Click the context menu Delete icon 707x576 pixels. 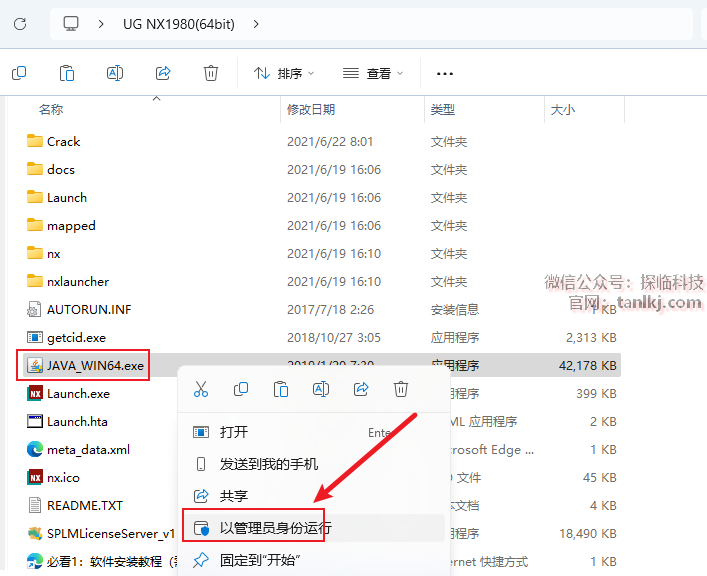point(401,389)
